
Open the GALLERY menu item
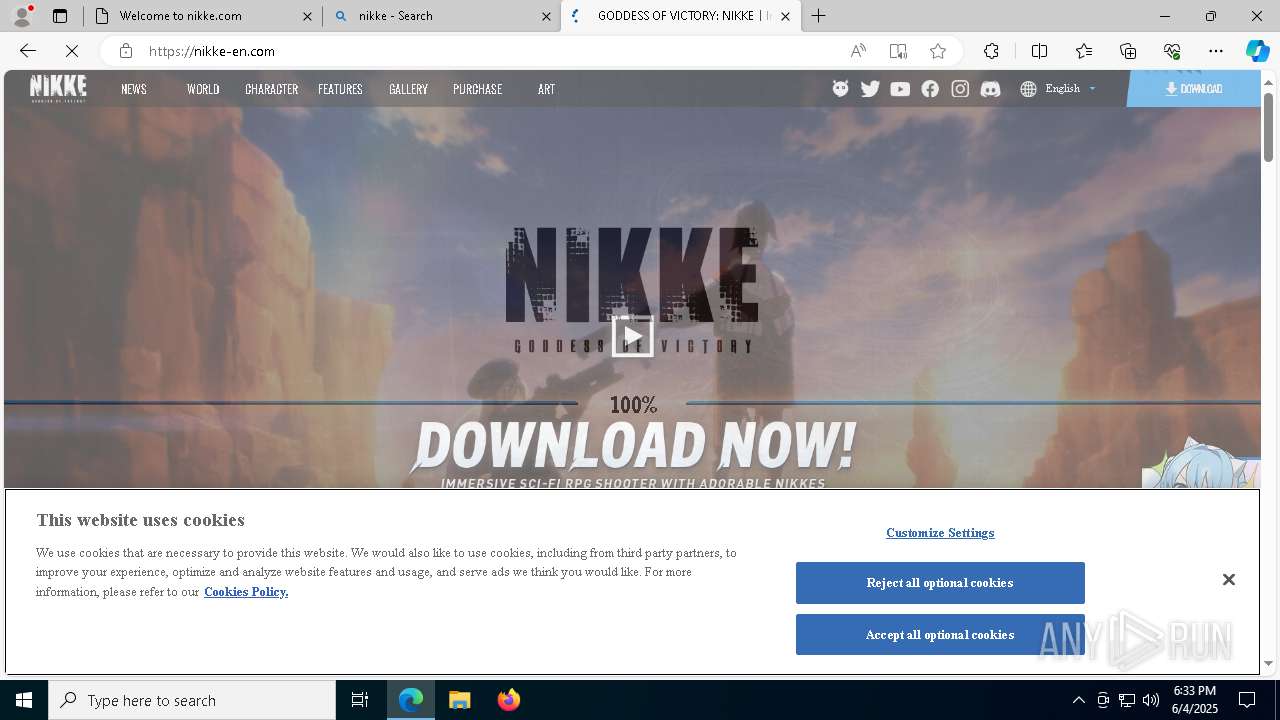click(x=408, y=89)
